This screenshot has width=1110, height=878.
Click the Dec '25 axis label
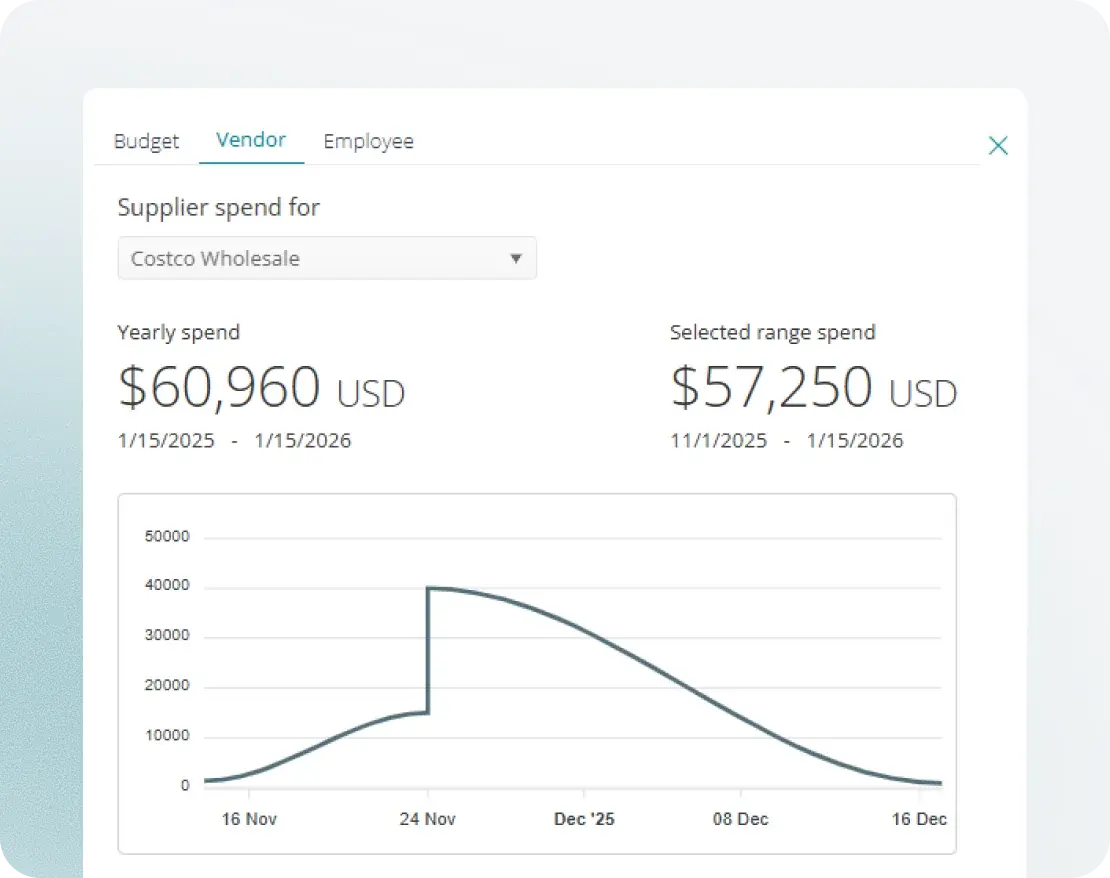point(584,819)
